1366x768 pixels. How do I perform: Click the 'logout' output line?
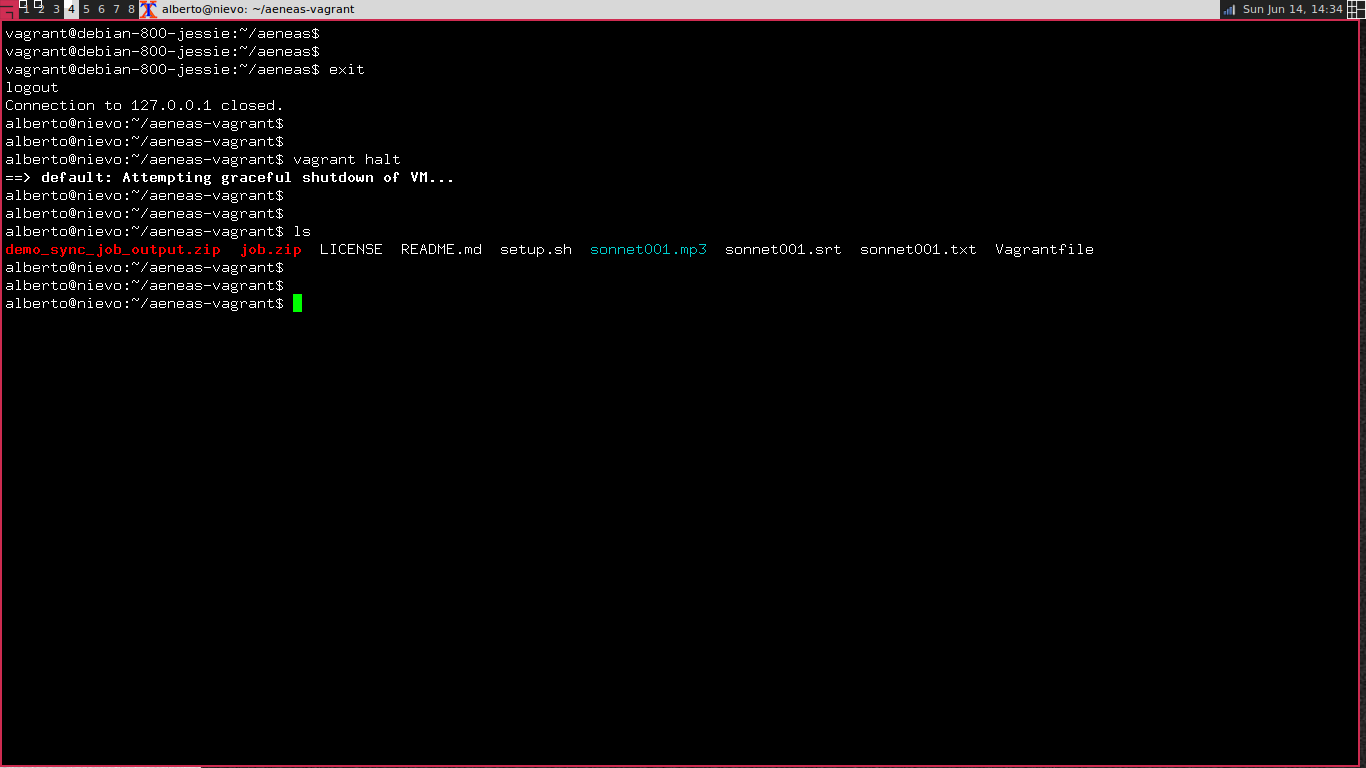[32, 87]
